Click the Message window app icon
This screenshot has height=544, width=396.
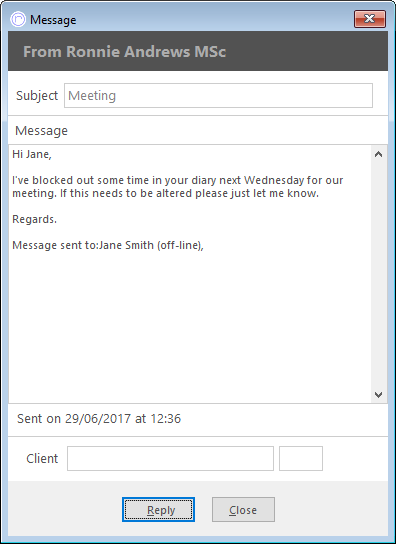point(18,19)
